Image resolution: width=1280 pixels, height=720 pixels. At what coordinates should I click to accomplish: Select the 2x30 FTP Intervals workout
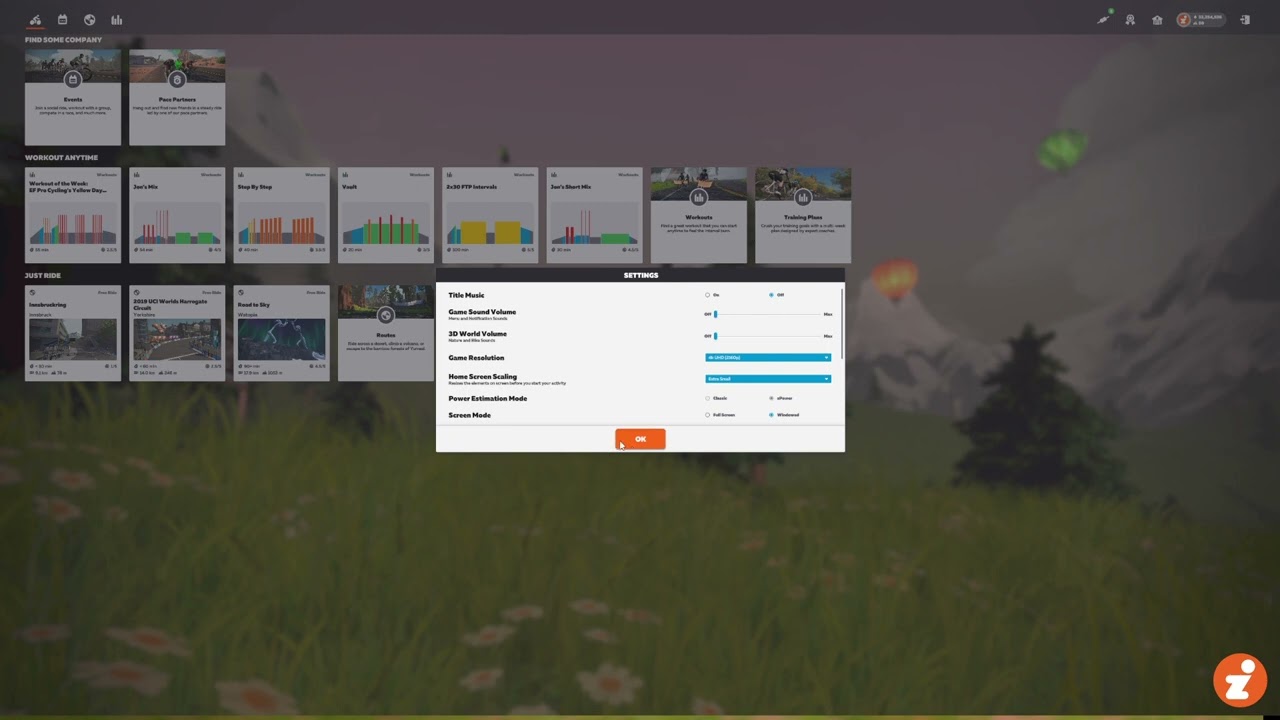(490, 215)
